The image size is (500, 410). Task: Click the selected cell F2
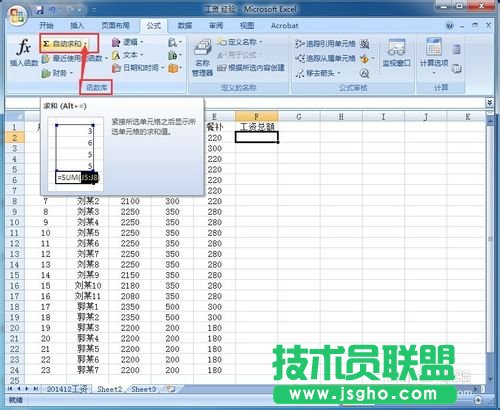pos(257,137)
